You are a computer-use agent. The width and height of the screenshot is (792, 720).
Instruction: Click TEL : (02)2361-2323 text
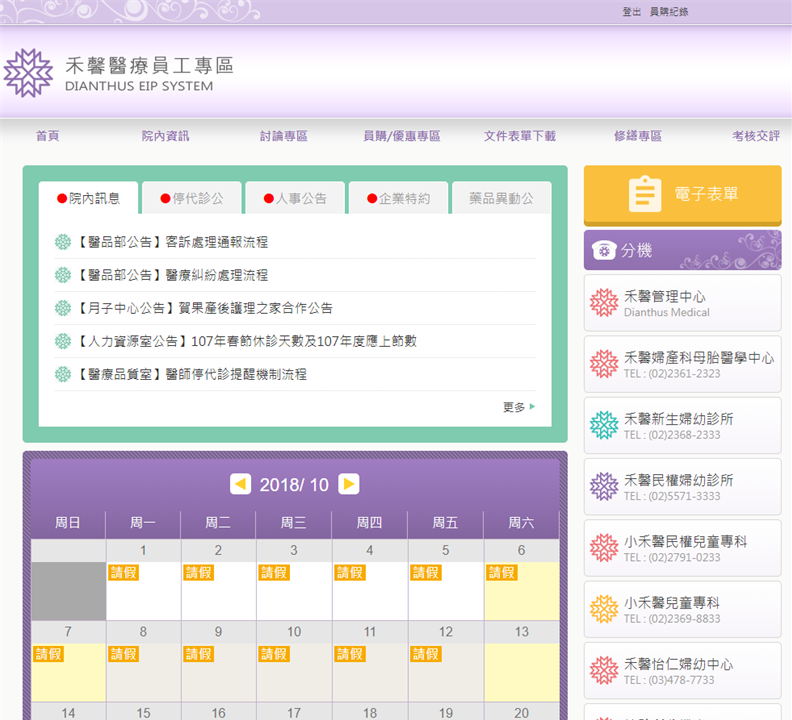(672, 373)
